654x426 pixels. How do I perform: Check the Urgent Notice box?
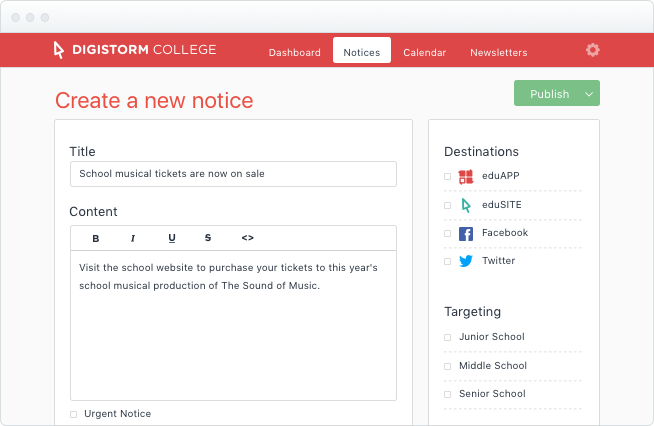click(x=73, y=414)
